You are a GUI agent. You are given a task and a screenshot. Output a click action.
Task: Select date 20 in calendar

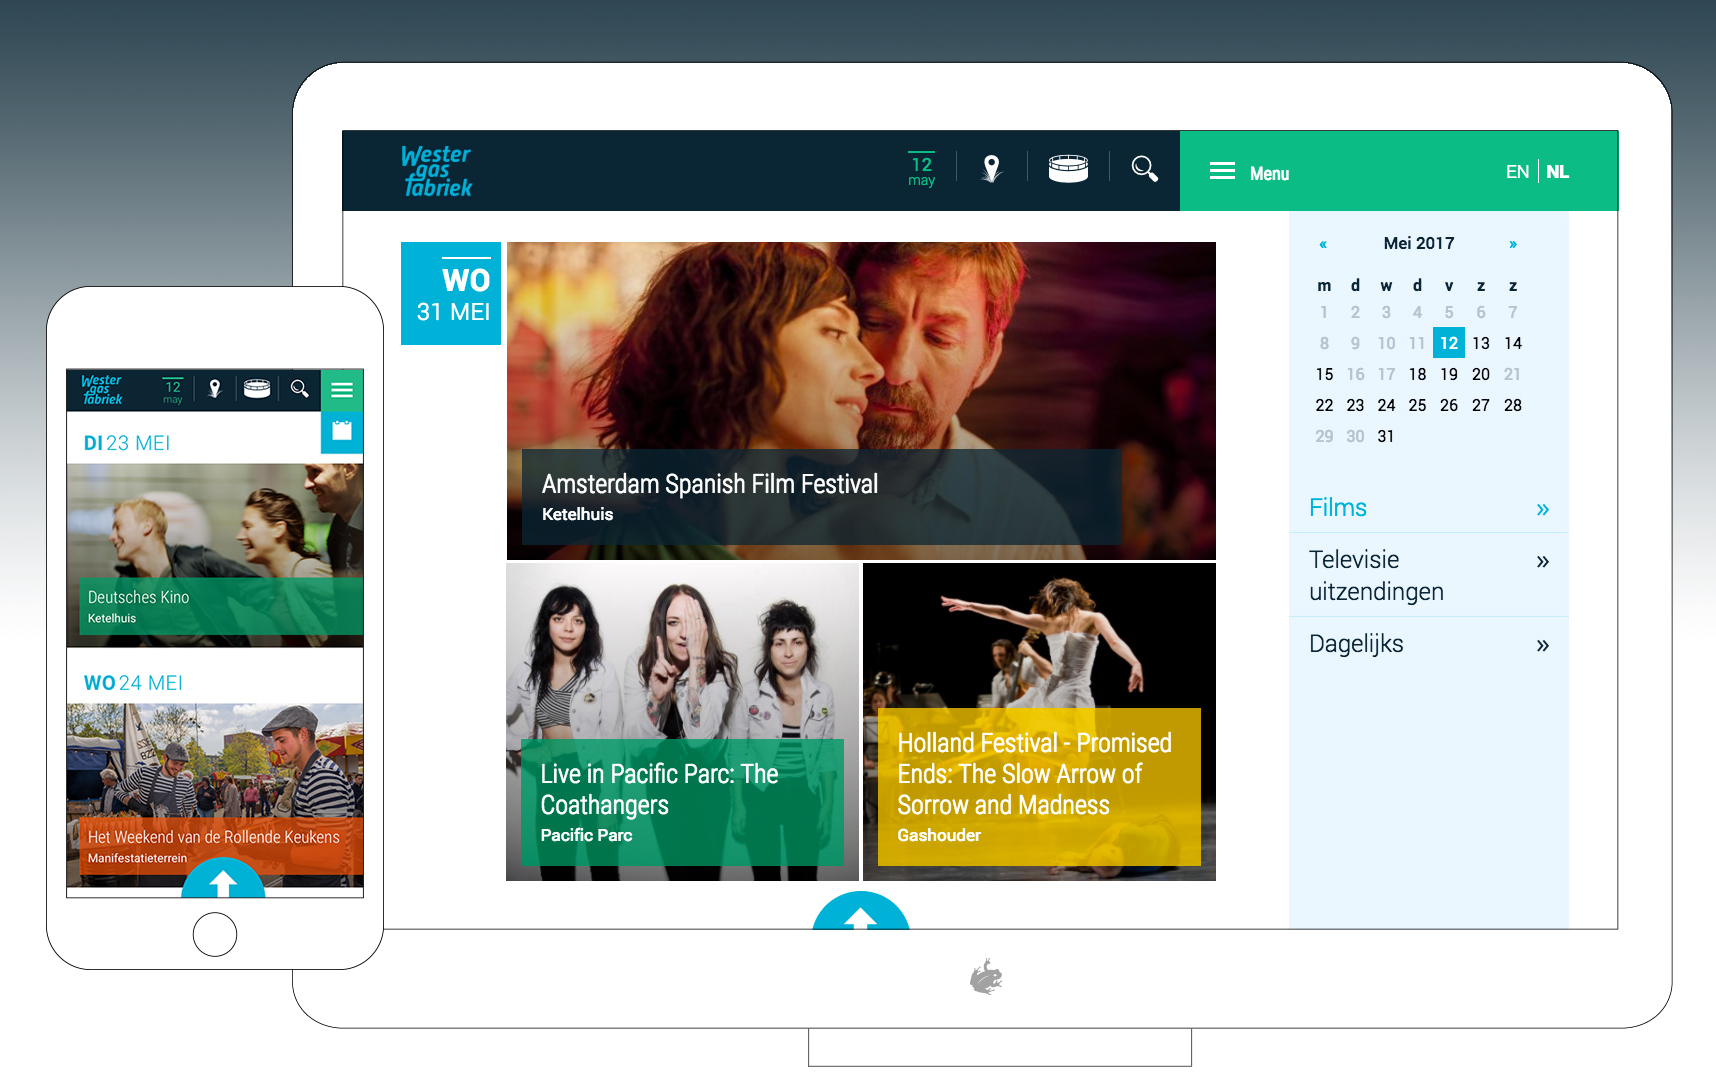(1481, 374)
